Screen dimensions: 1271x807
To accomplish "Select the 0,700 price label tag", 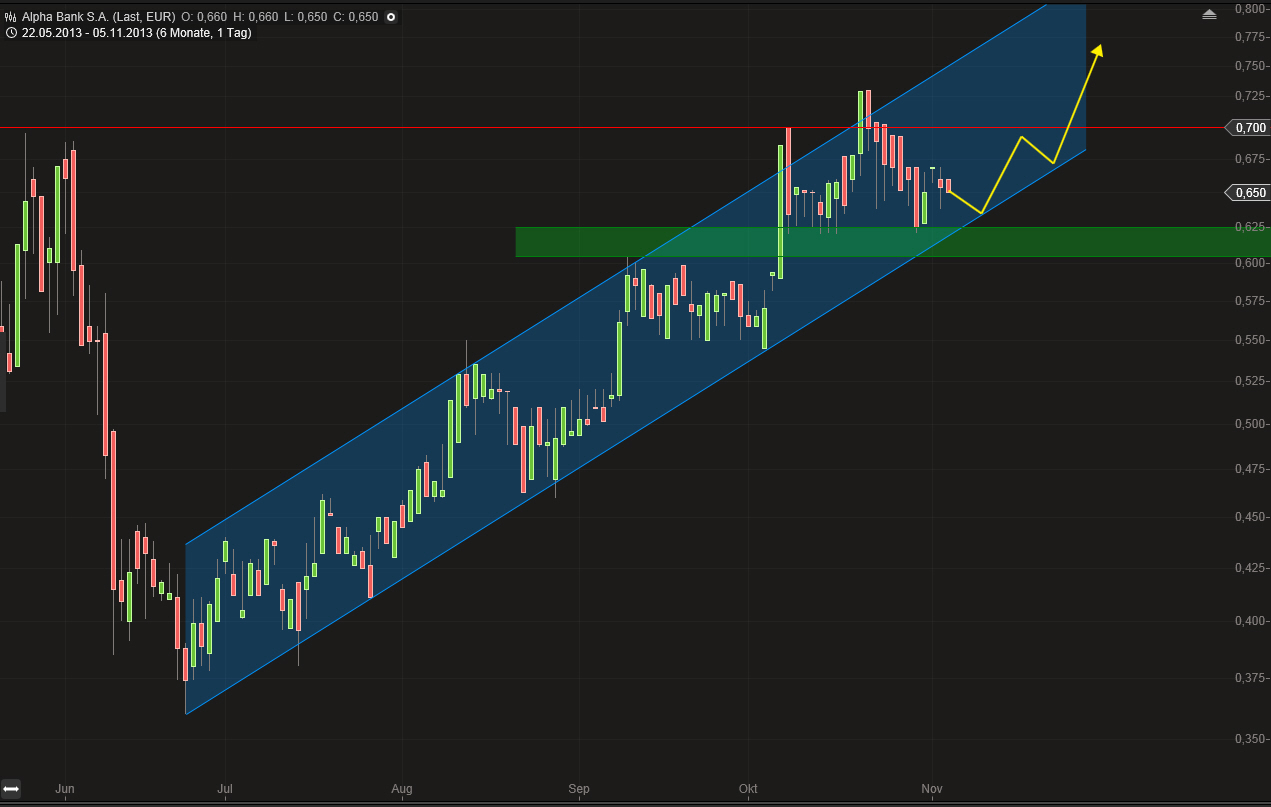I will [1247, 128].
